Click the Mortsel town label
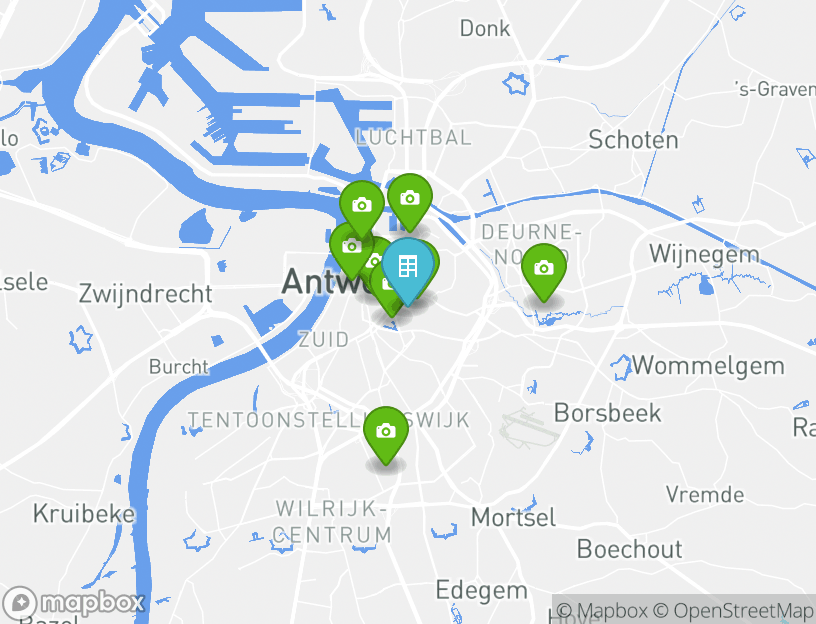816x624 pixels. [x=513, y=518]
